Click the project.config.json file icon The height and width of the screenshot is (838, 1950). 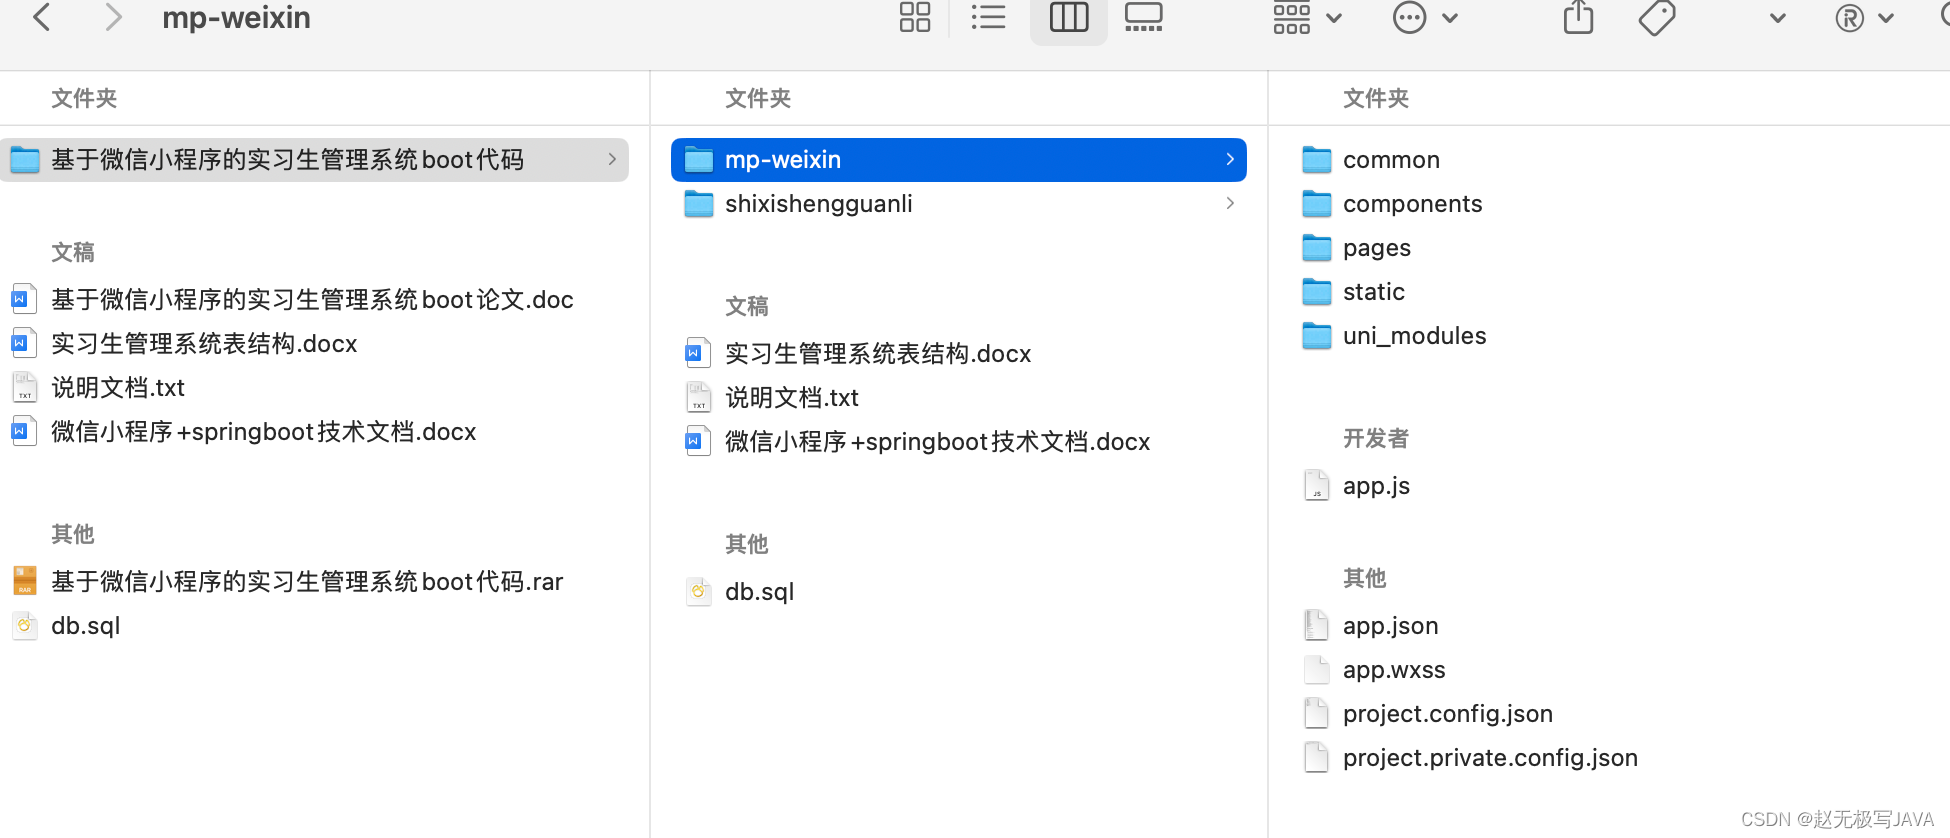[x=1317, y=714]
